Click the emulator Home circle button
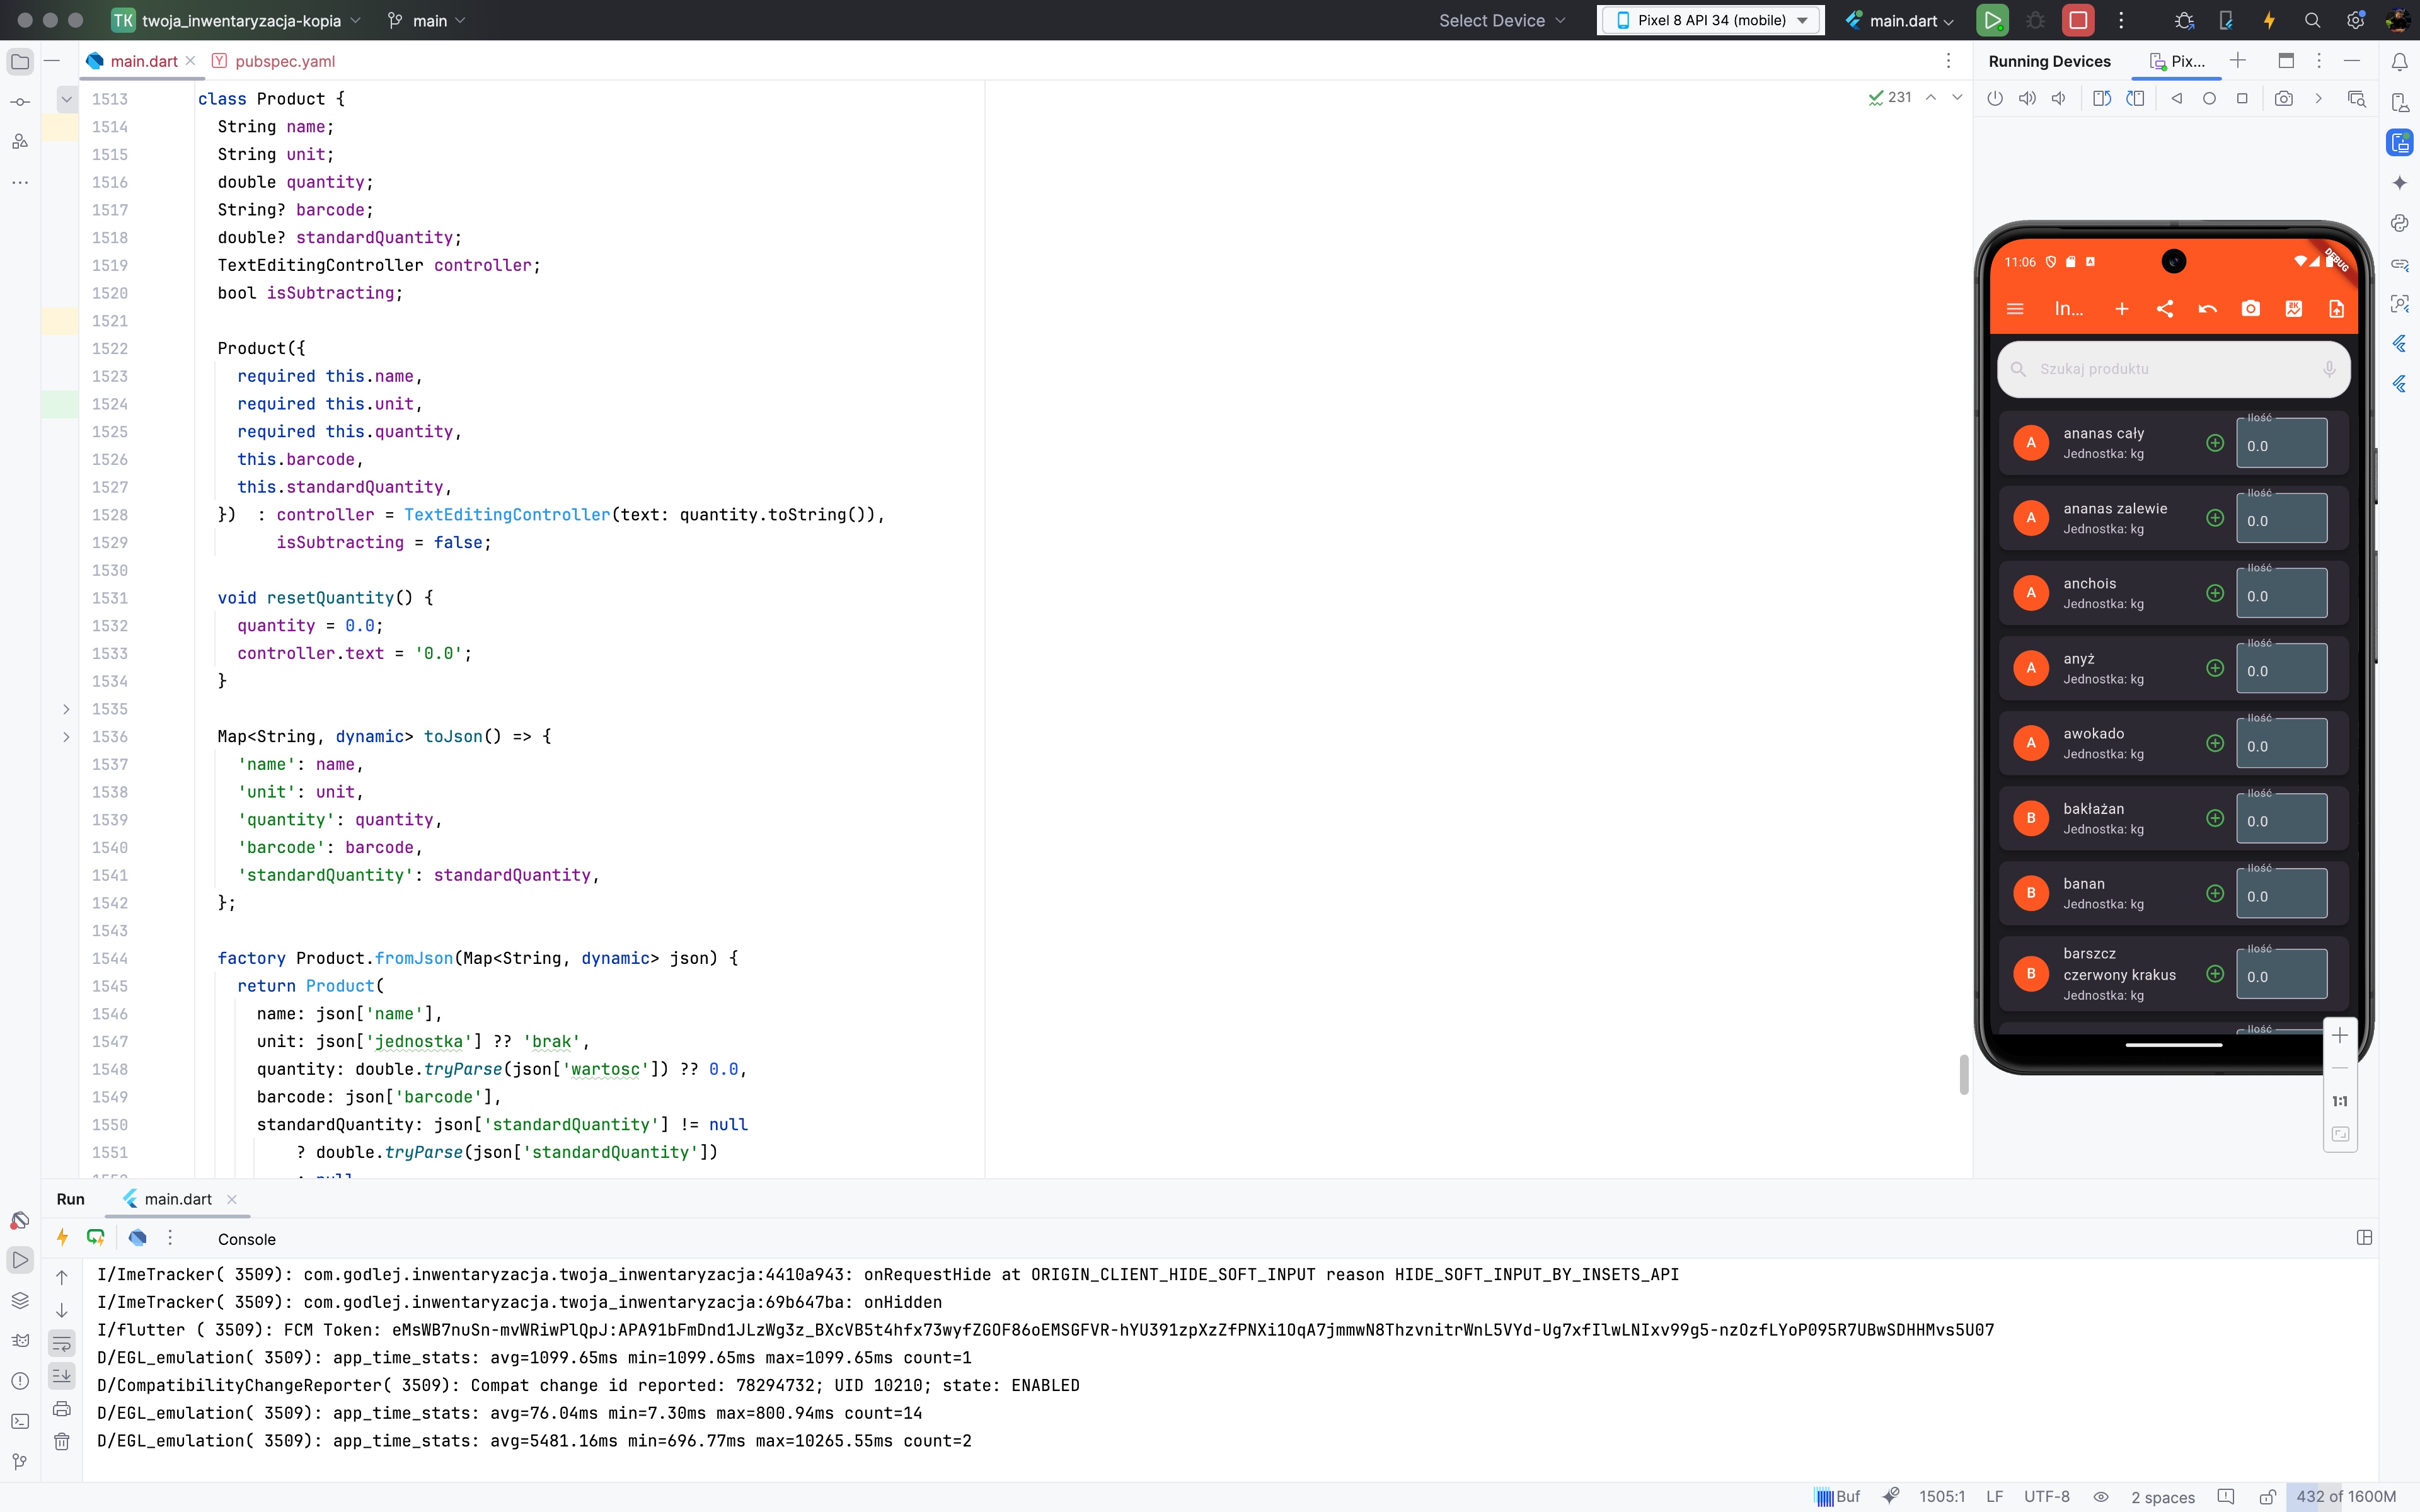The image size is (2420, 1512). pyautogui.click(x=2209, y=98)
